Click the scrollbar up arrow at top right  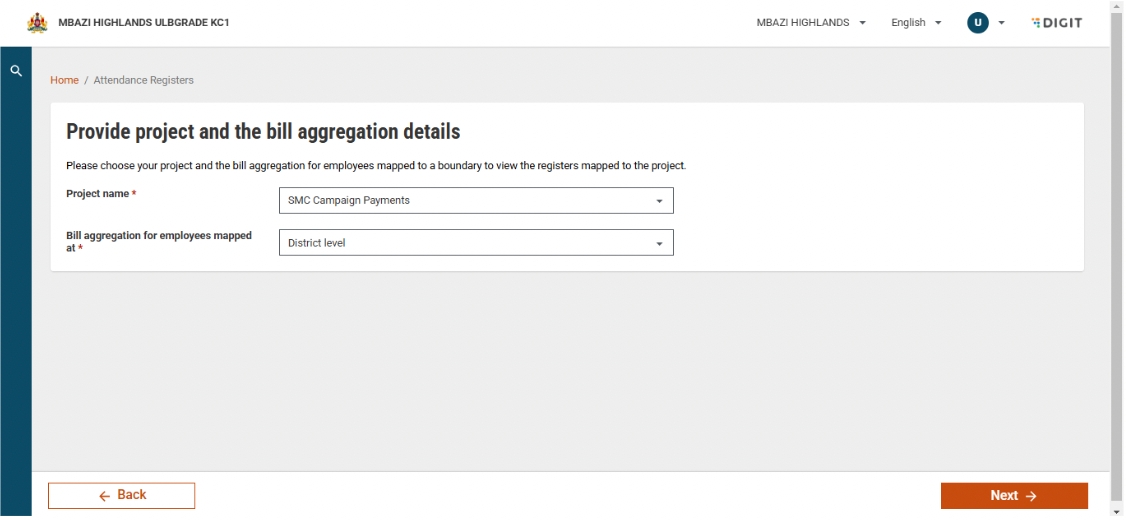pos(1117,6)
